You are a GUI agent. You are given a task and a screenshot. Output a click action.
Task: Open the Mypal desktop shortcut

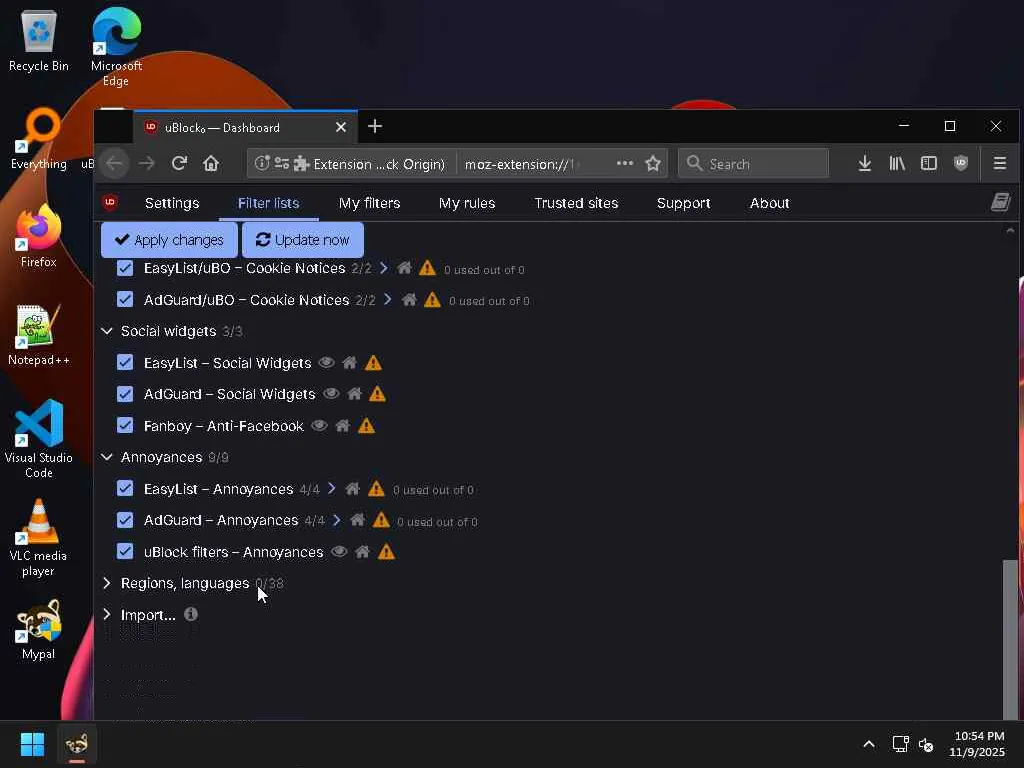[x=39, y=630]
